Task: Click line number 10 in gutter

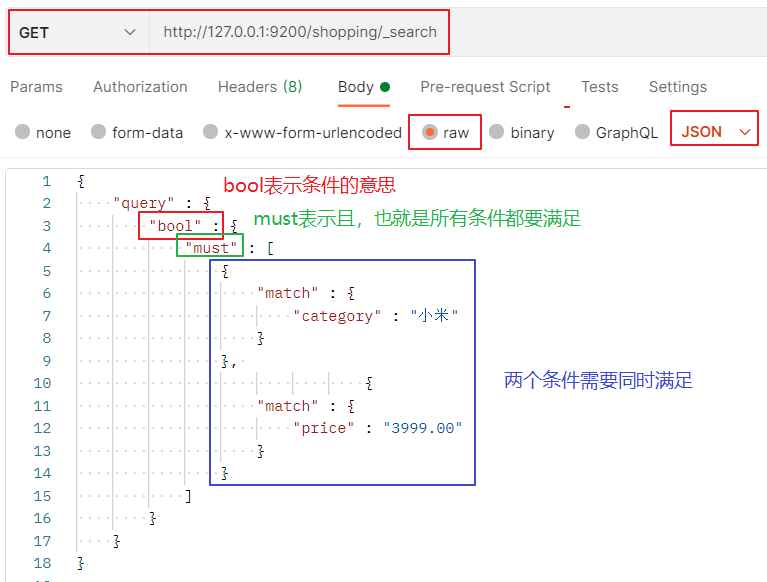Action: click(42, 383)
